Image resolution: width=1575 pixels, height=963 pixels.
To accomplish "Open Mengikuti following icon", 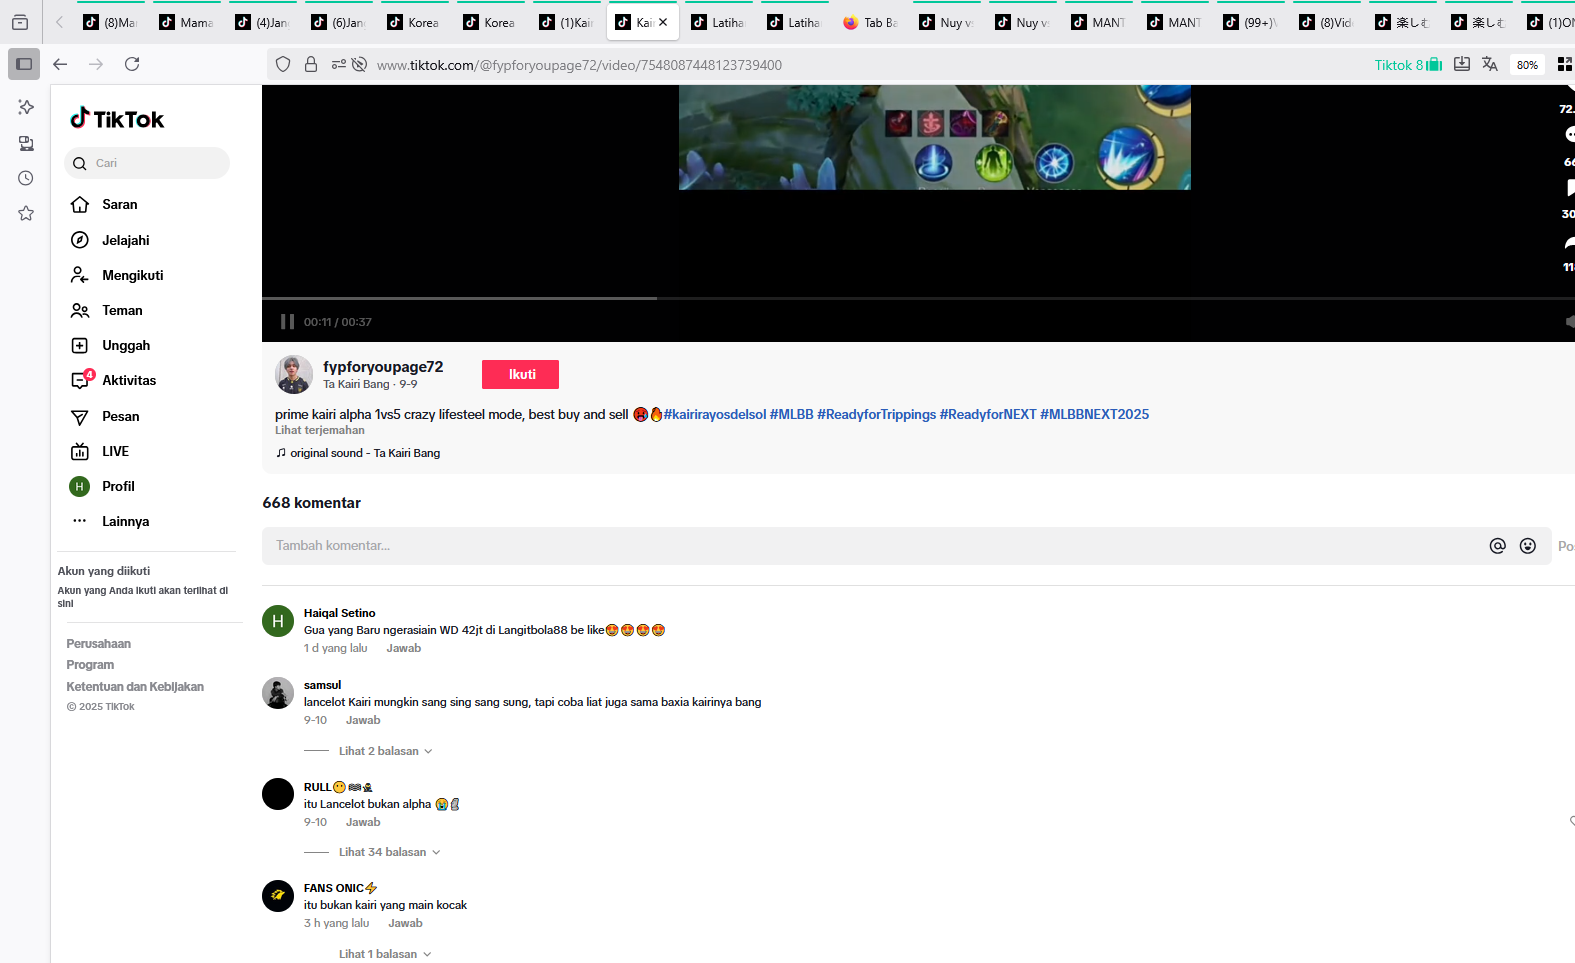I will tap(80, 275).
